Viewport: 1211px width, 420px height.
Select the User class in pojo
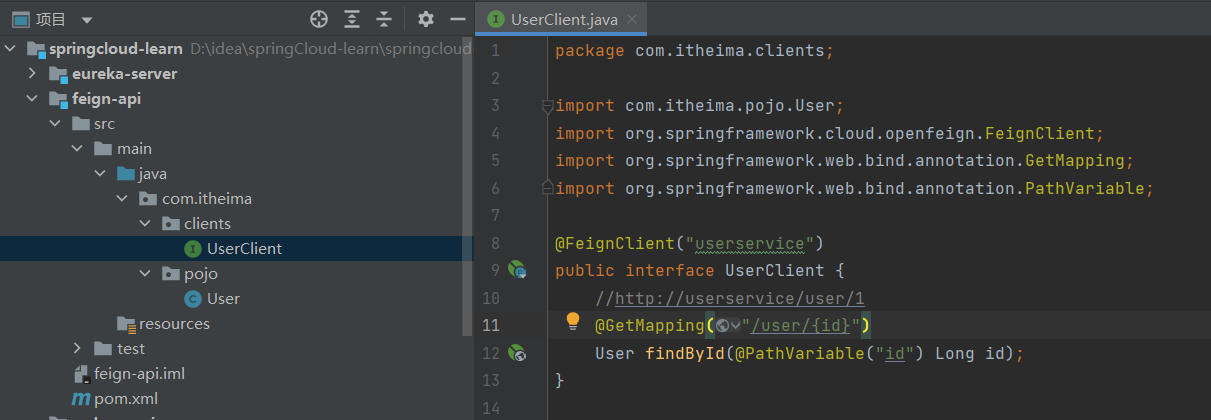(222, 299)
